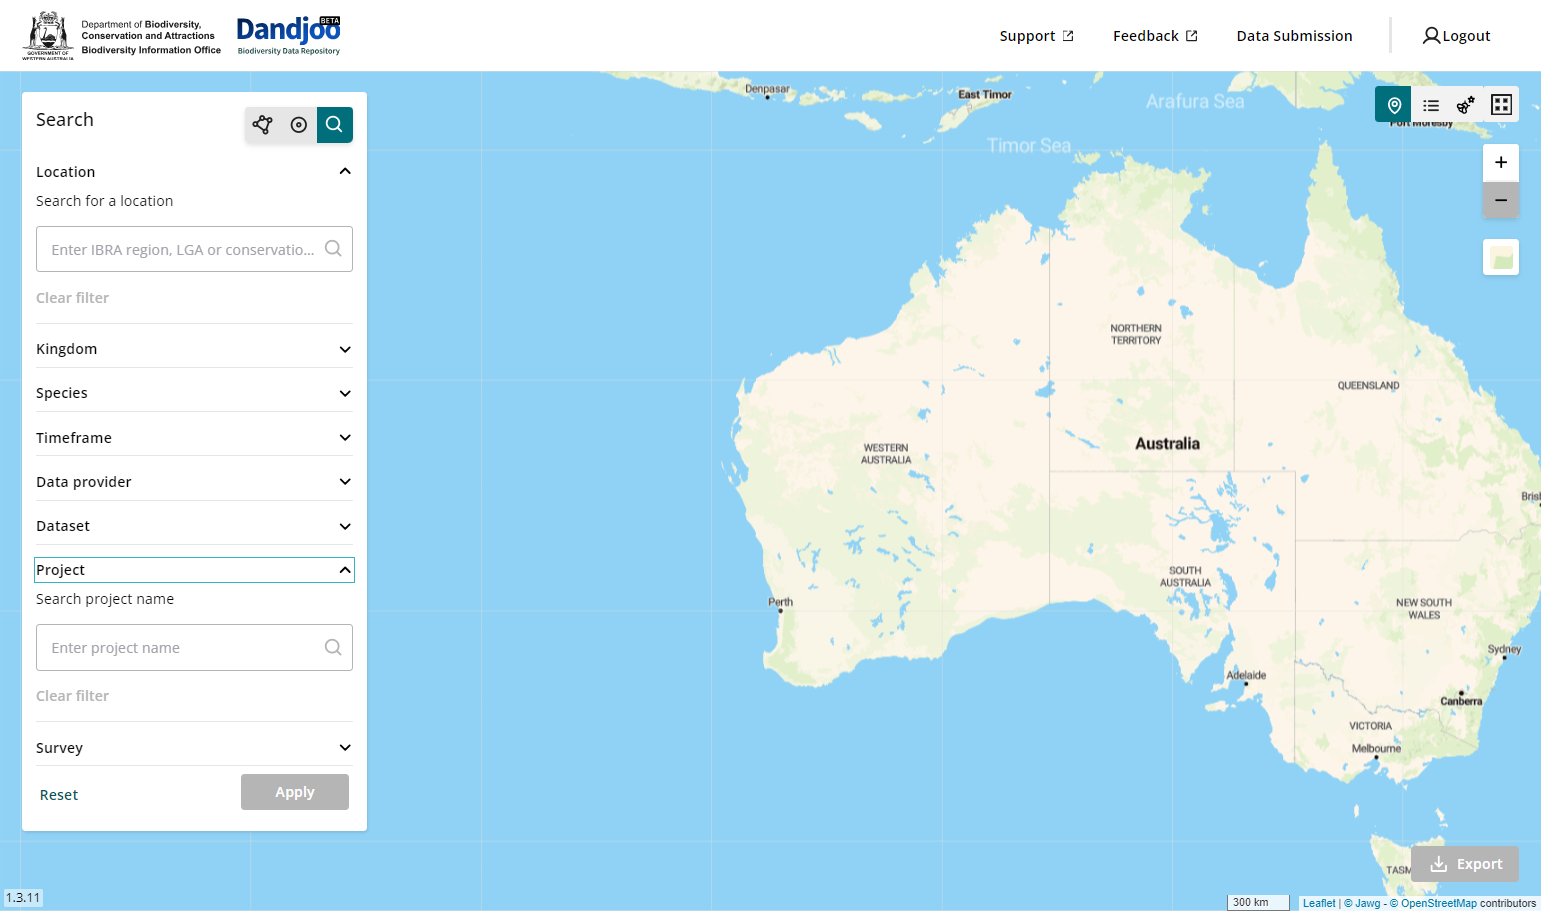Open the Support link

tap(1036, 36)
